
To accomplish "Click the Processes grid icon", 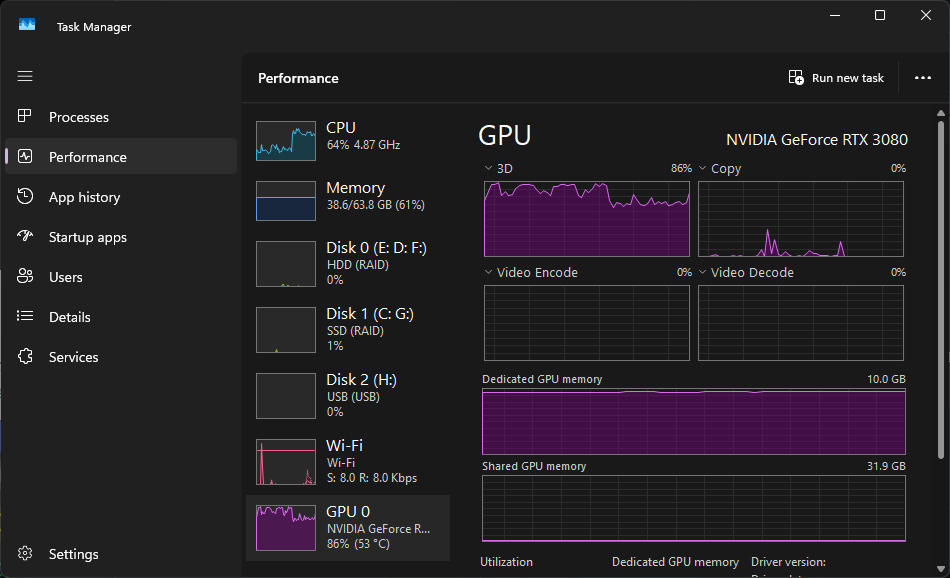I will tap(24, 116).
